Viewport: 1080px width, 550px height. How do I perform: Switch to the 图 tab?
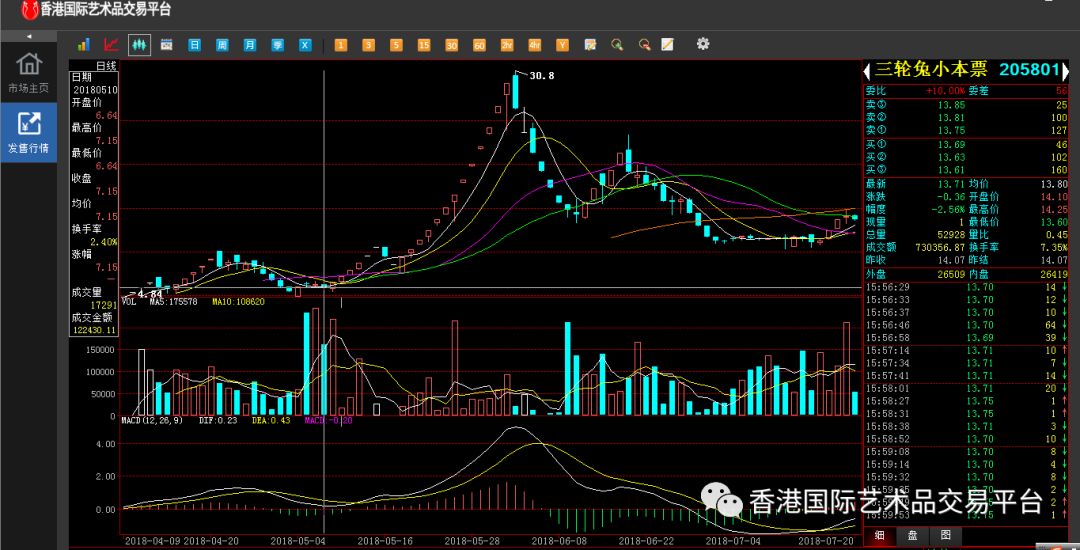945,535
